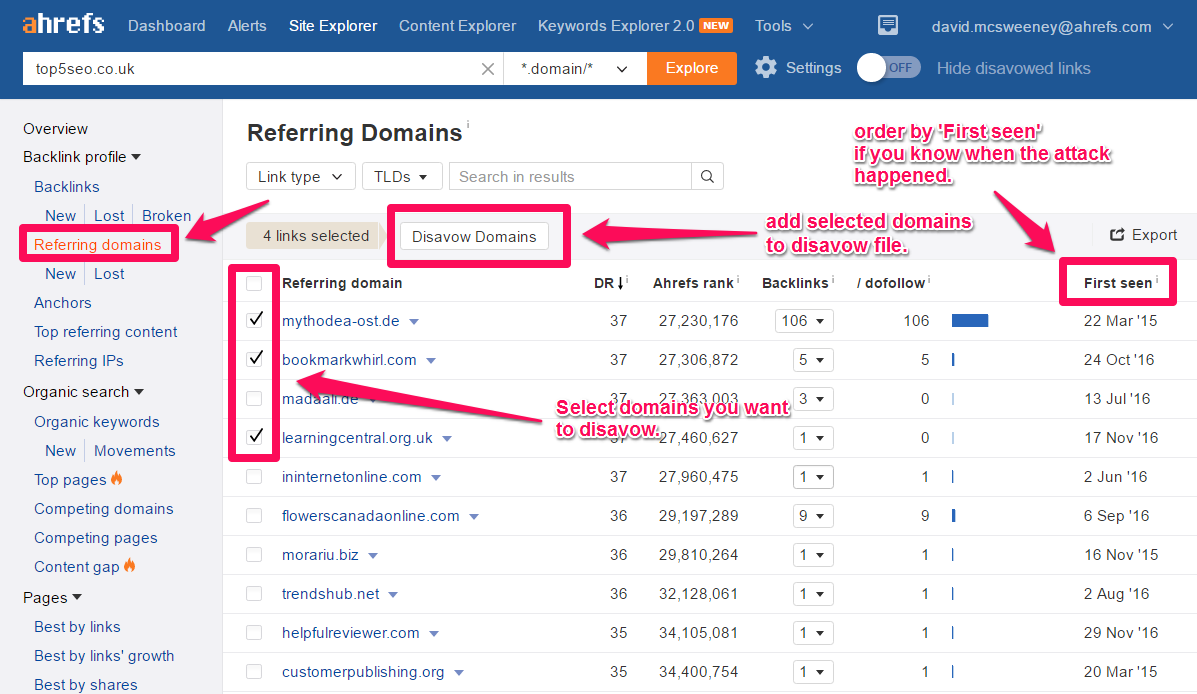Image resolution: width=1197 pixels, height=694 pixels.
Task: Check the helpfulreviewer.com checkbox
Action: point(254,632)
